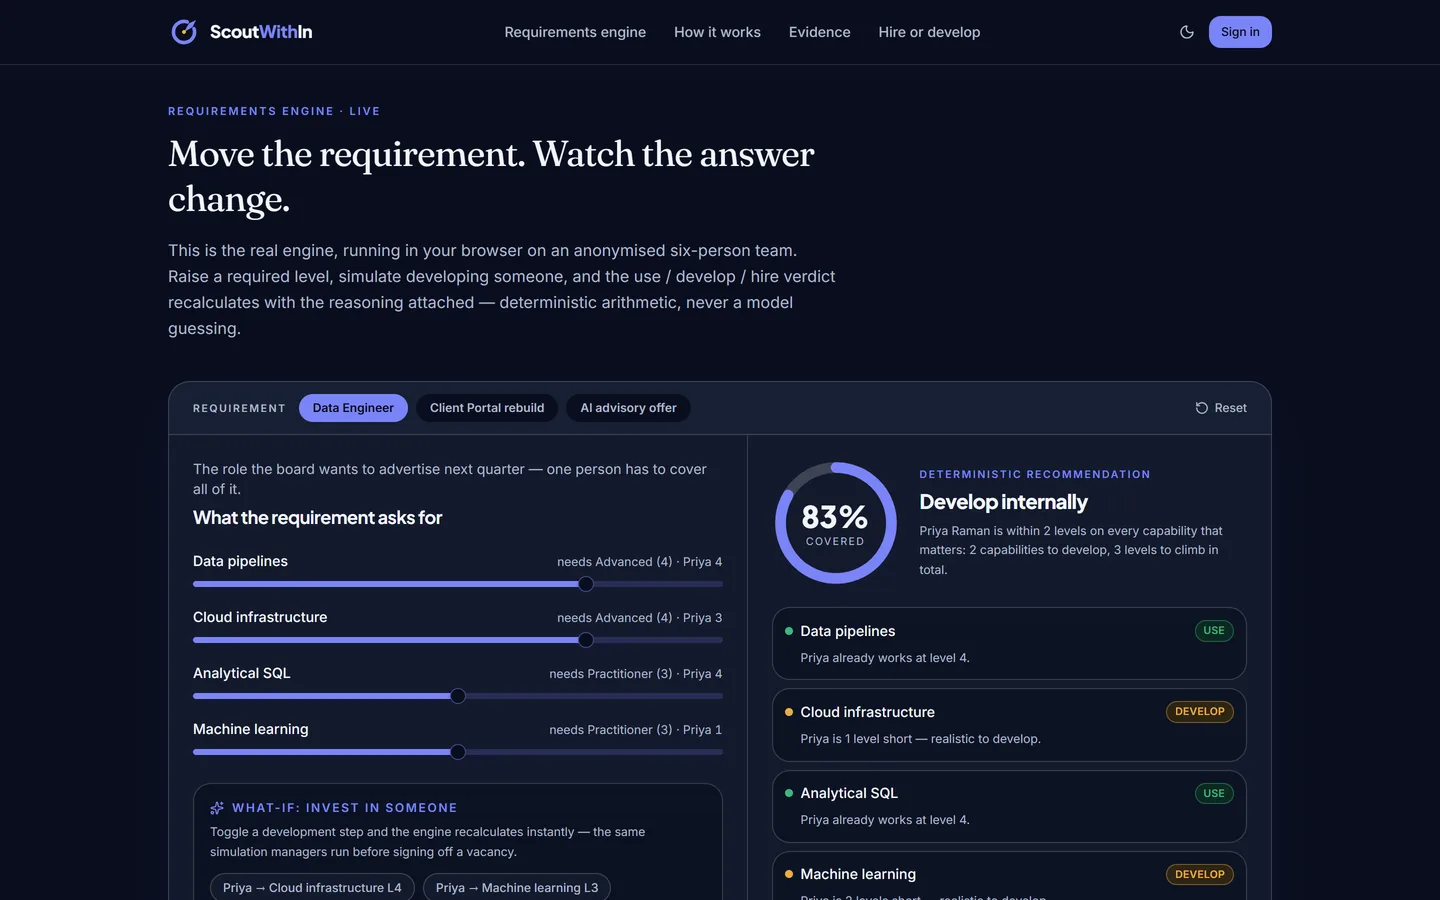Go to the Evidence nav item
1440x900 pixels.
[x=819, y=32]
